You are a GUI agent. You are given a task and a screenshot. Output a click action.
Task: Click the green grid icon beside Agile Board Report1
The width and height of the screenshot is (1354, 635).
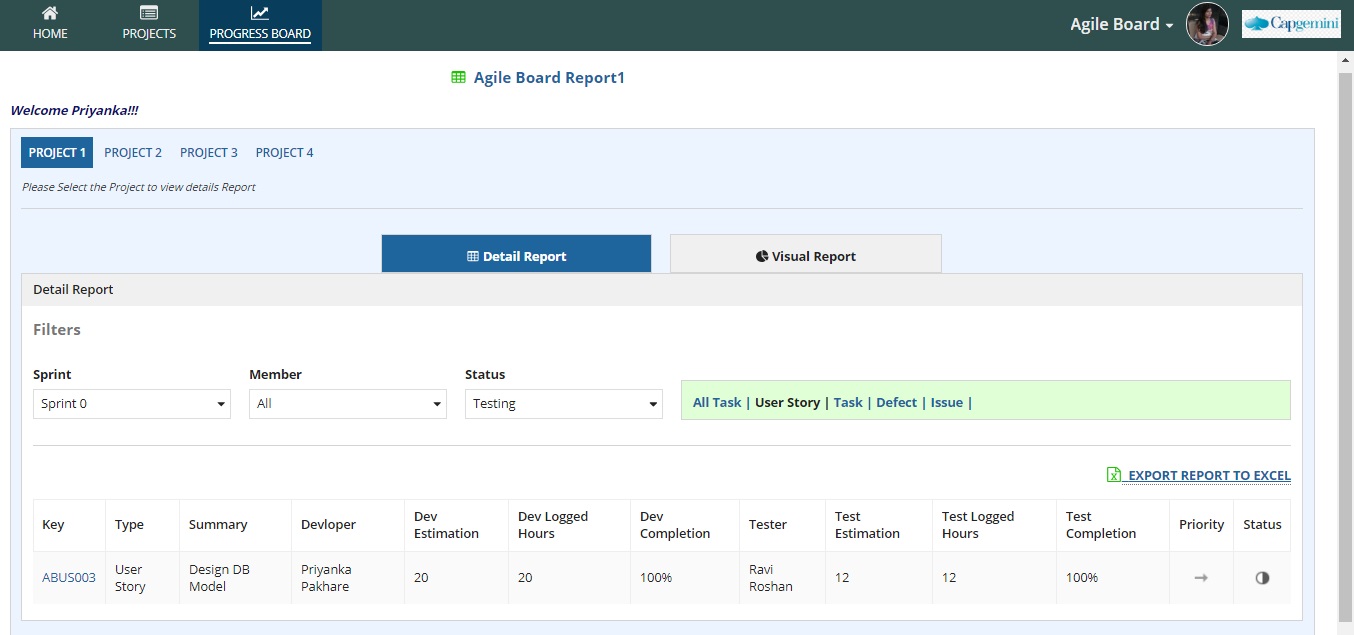458,76
